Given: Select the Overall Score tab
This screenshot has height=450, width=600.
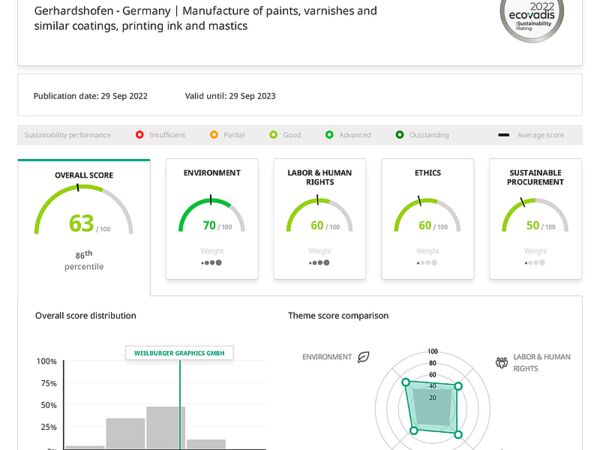Looking at the screenshot, I should coord(84,227).
